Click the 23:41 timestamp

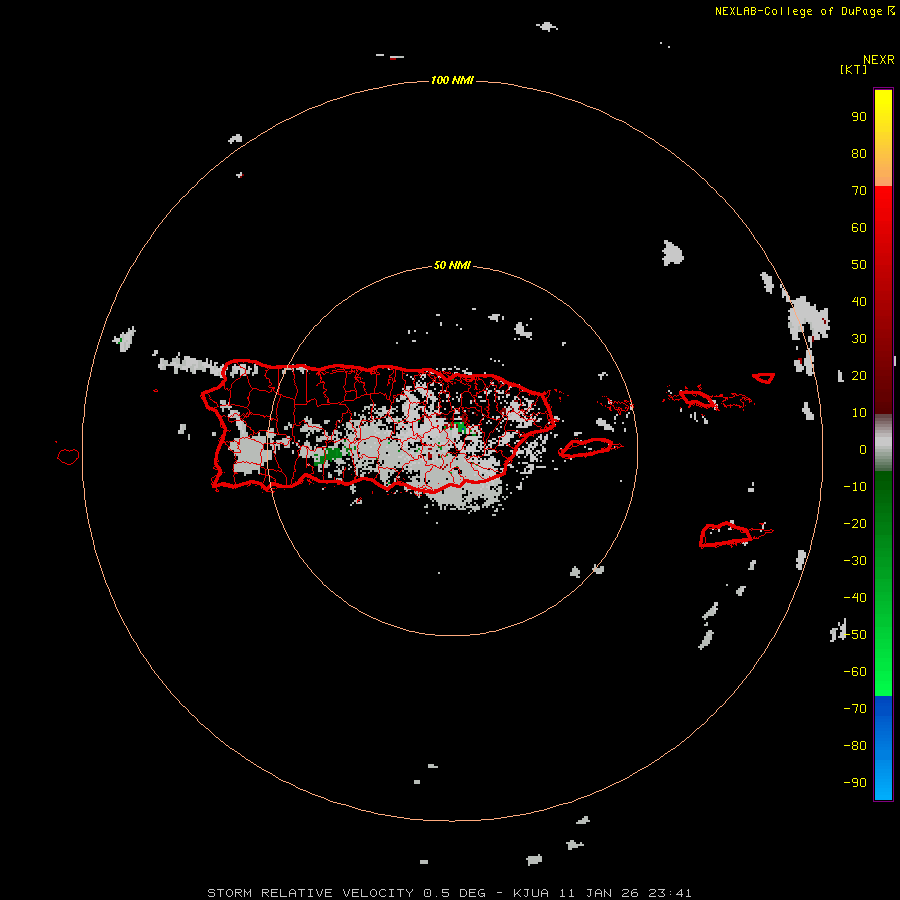(670, 893)
